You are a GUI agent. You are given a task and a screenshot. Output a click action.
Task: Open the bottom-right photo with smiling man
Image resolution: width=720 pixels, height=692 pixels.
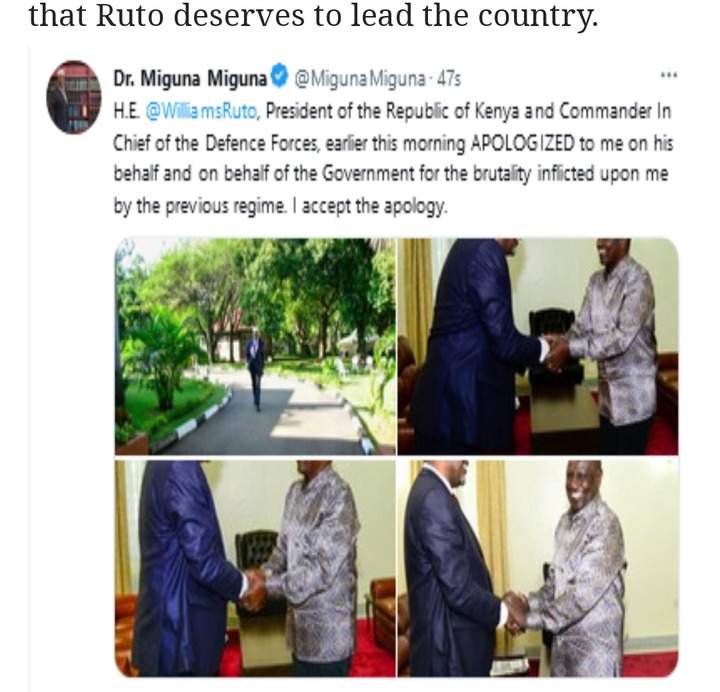point(538,568)
